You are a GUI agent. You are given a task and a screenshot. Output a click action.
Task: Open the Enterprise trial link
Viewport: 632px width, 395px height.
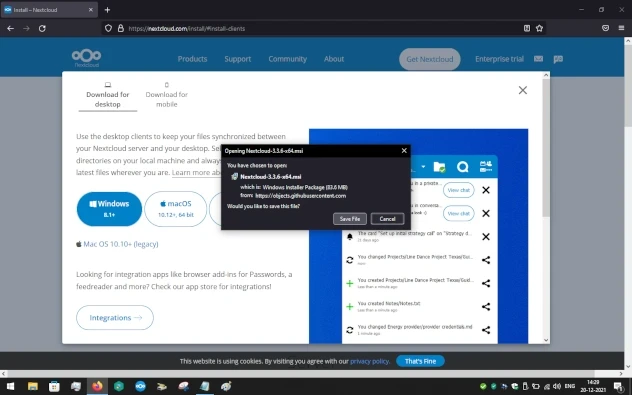(x=499, y=59)
